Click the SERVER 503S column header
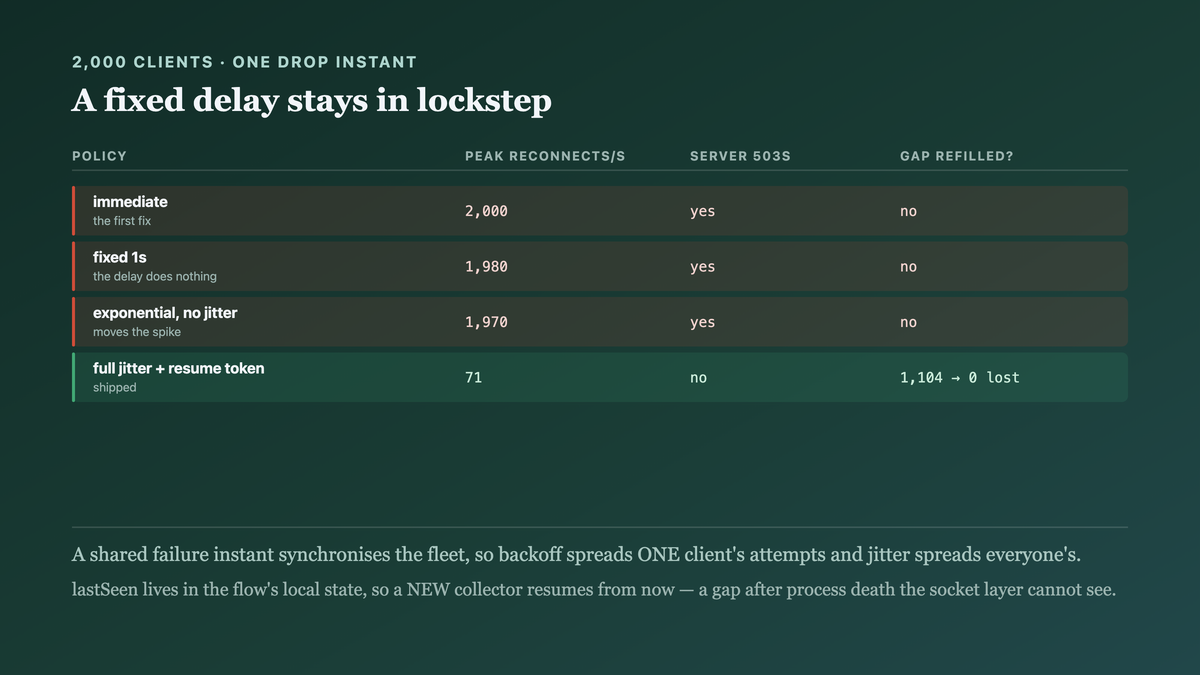Screen dimensions: 1200x675 pyautogui.click(x=740, y=156)
